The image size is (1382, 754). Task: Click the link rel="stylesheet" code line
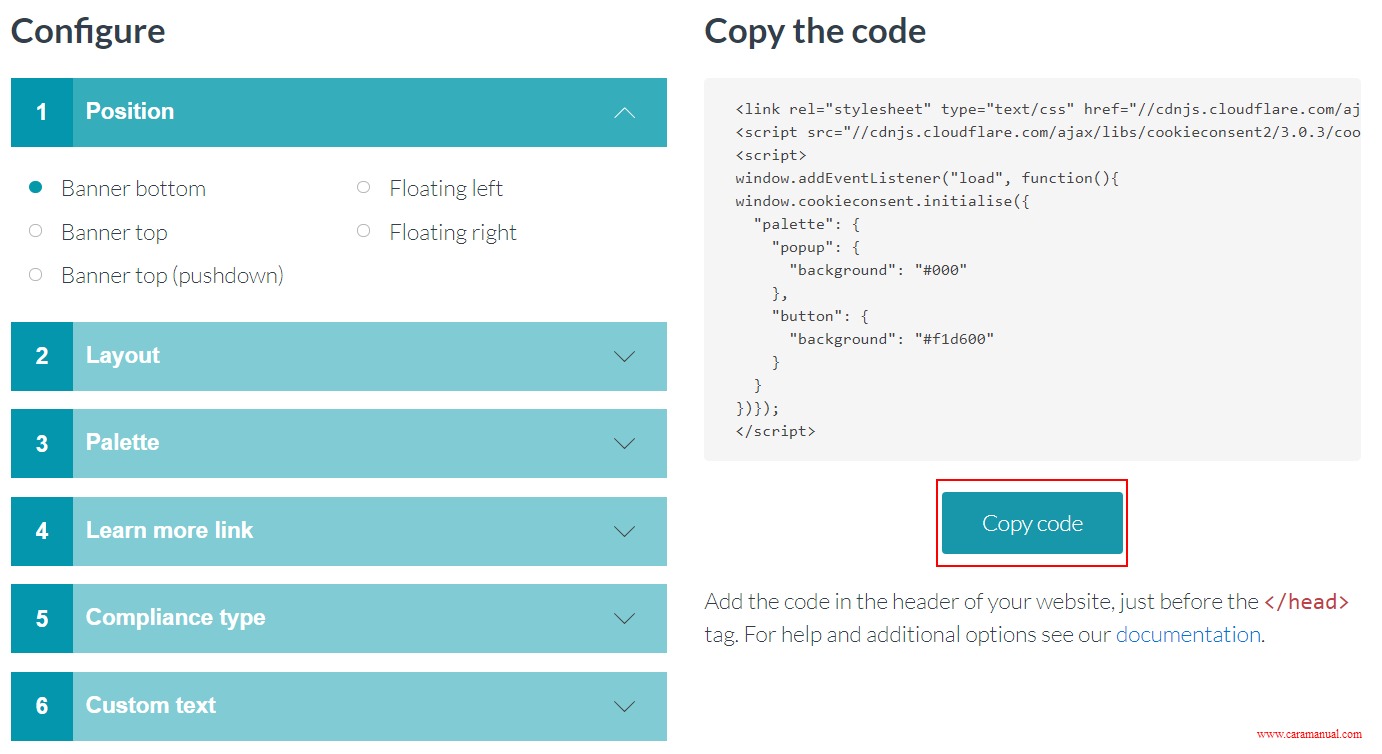pos(1047,109)
